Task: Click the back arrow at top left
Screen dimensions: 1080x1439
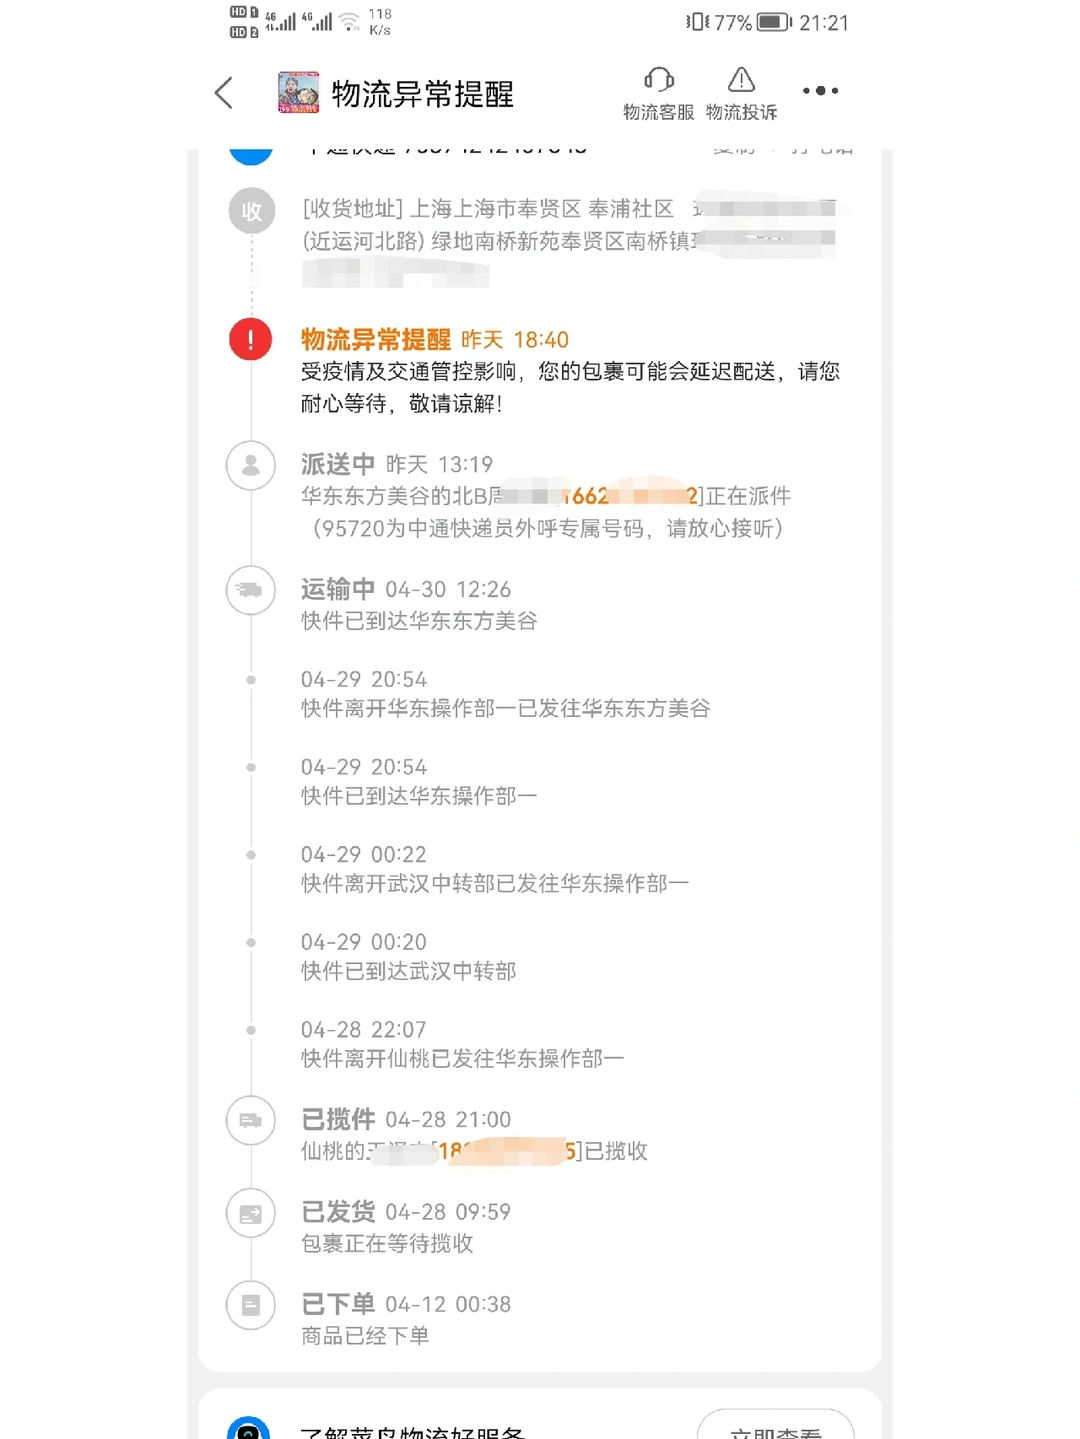Action: pos(222,91)
